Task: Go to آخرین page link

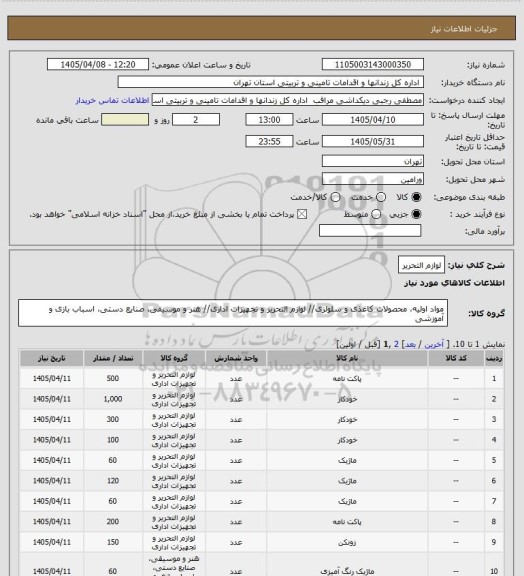Action: [x=434, y=344]
